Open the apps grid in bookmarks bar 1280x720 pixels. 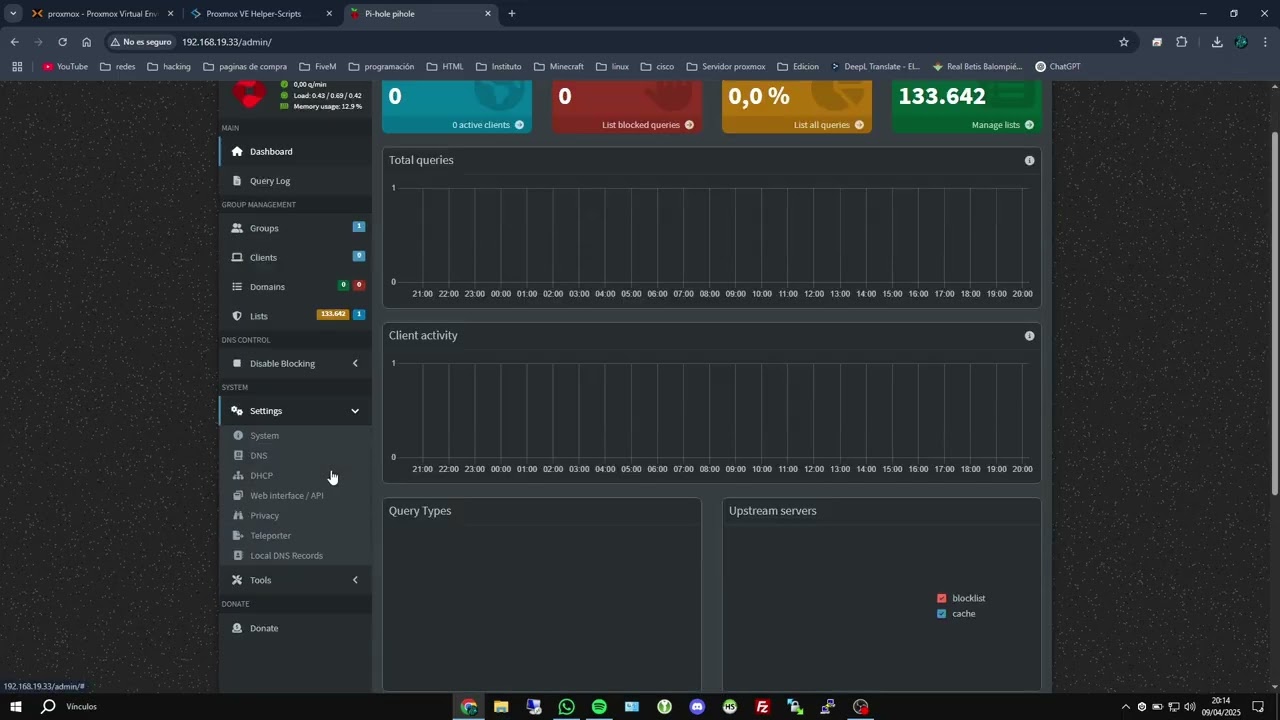tap(17, 67)
